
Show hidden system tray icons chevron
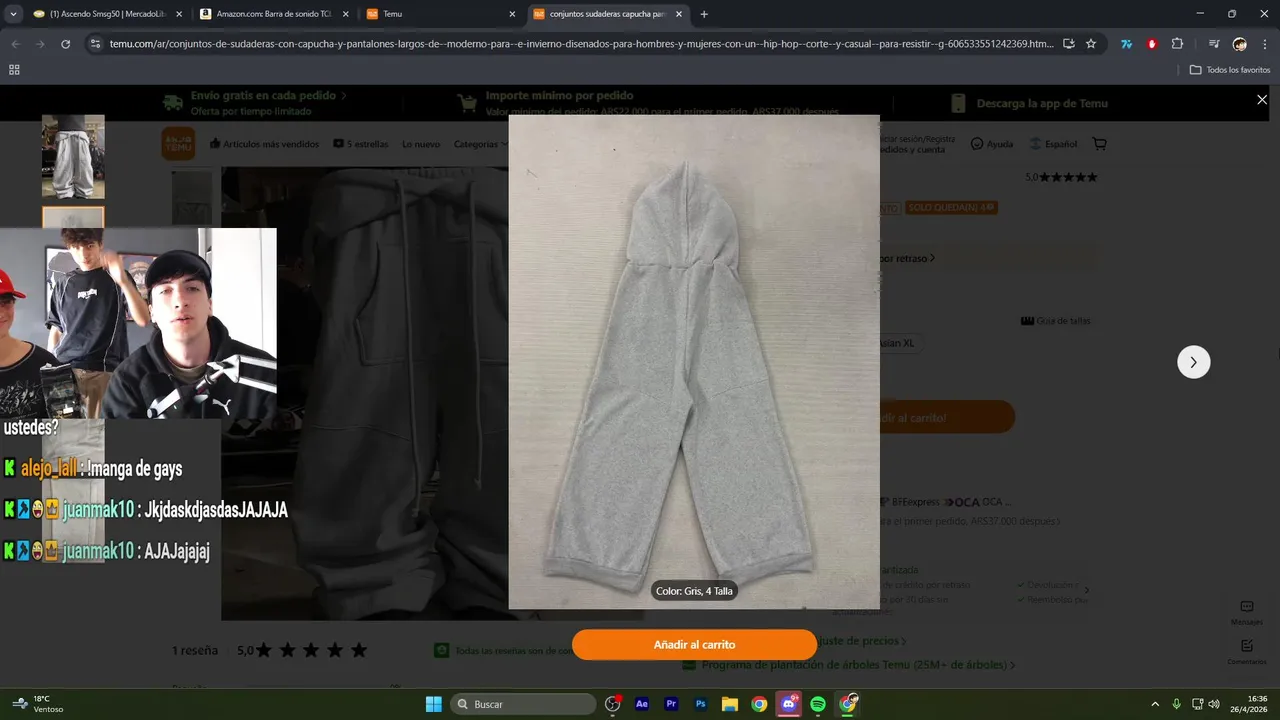pos(1155,704)
